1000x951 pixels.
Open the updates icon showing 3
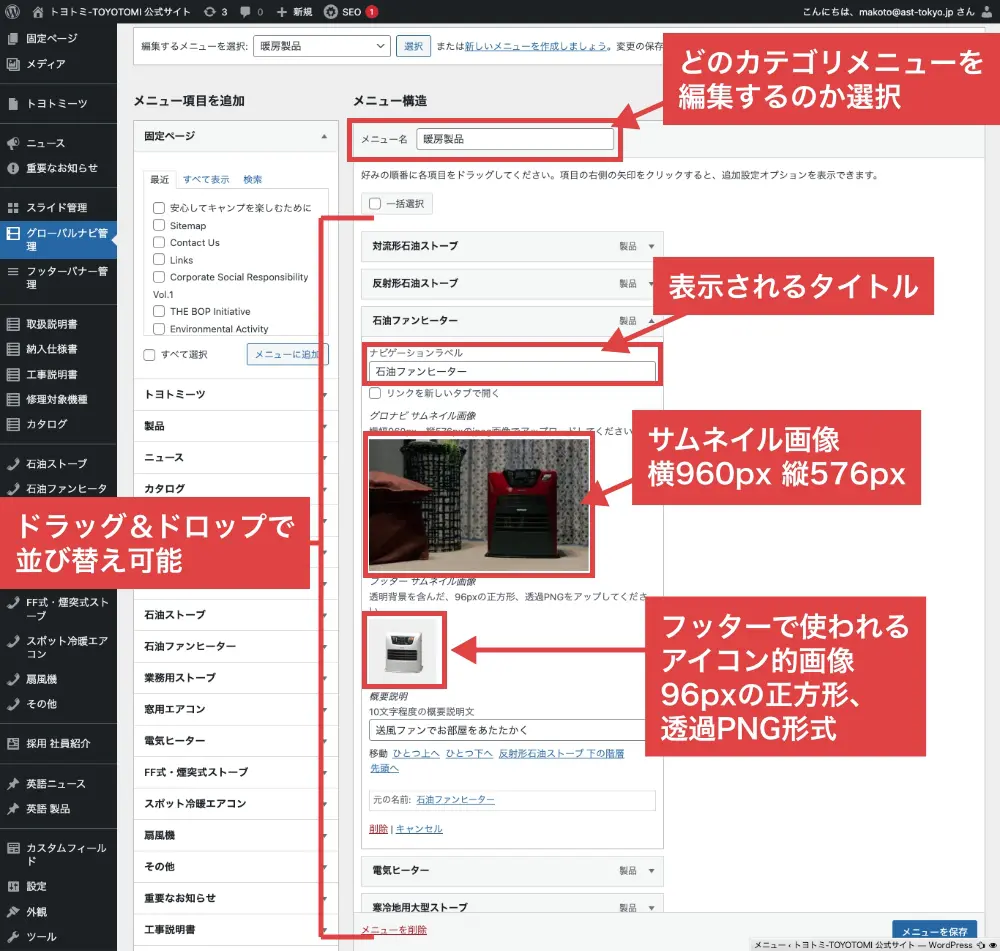pos(209,11)
